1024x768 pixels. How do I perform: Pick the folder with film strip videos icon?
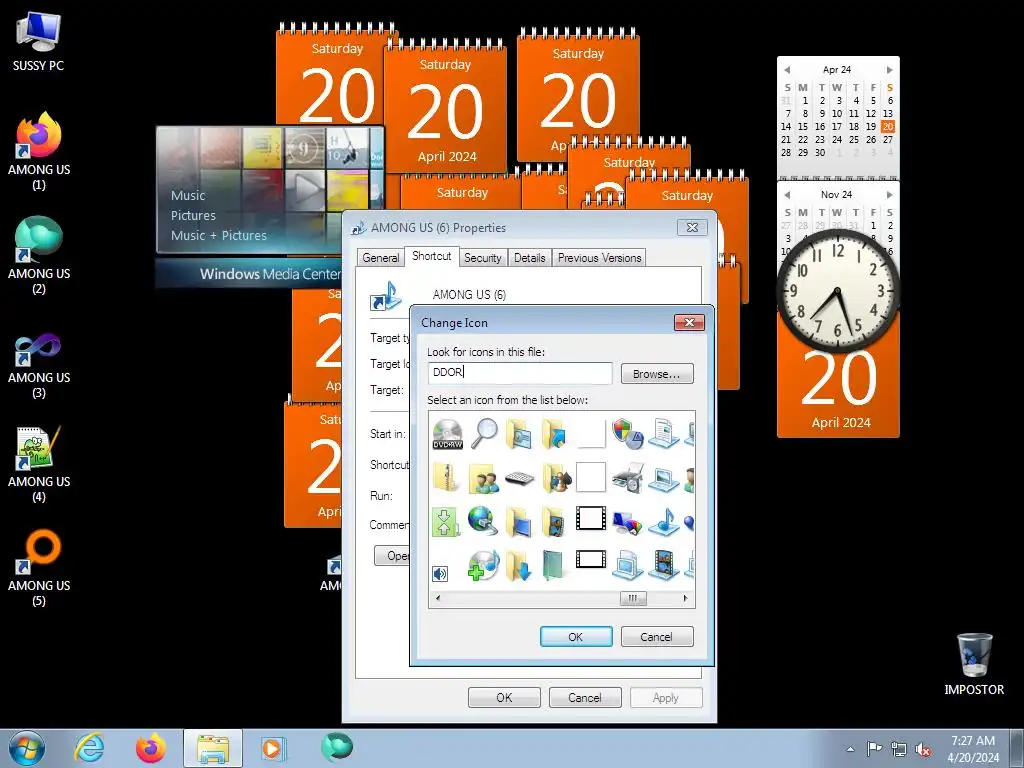554,522
